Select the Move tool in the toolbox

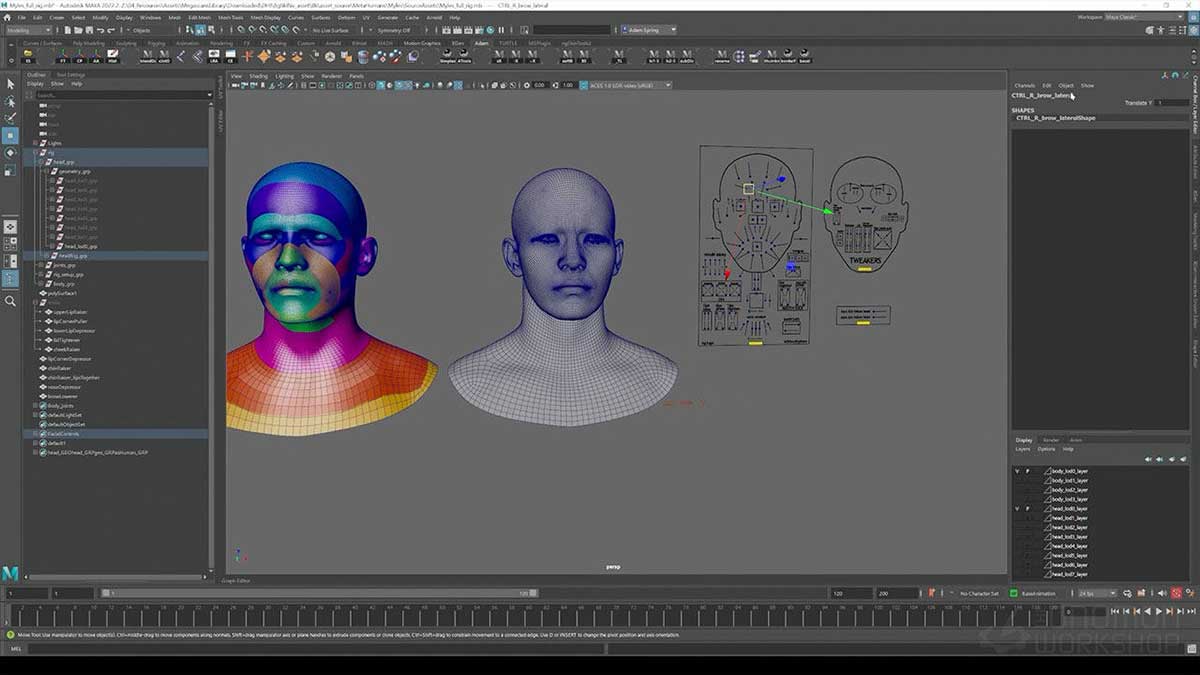(x=10, y=137)
